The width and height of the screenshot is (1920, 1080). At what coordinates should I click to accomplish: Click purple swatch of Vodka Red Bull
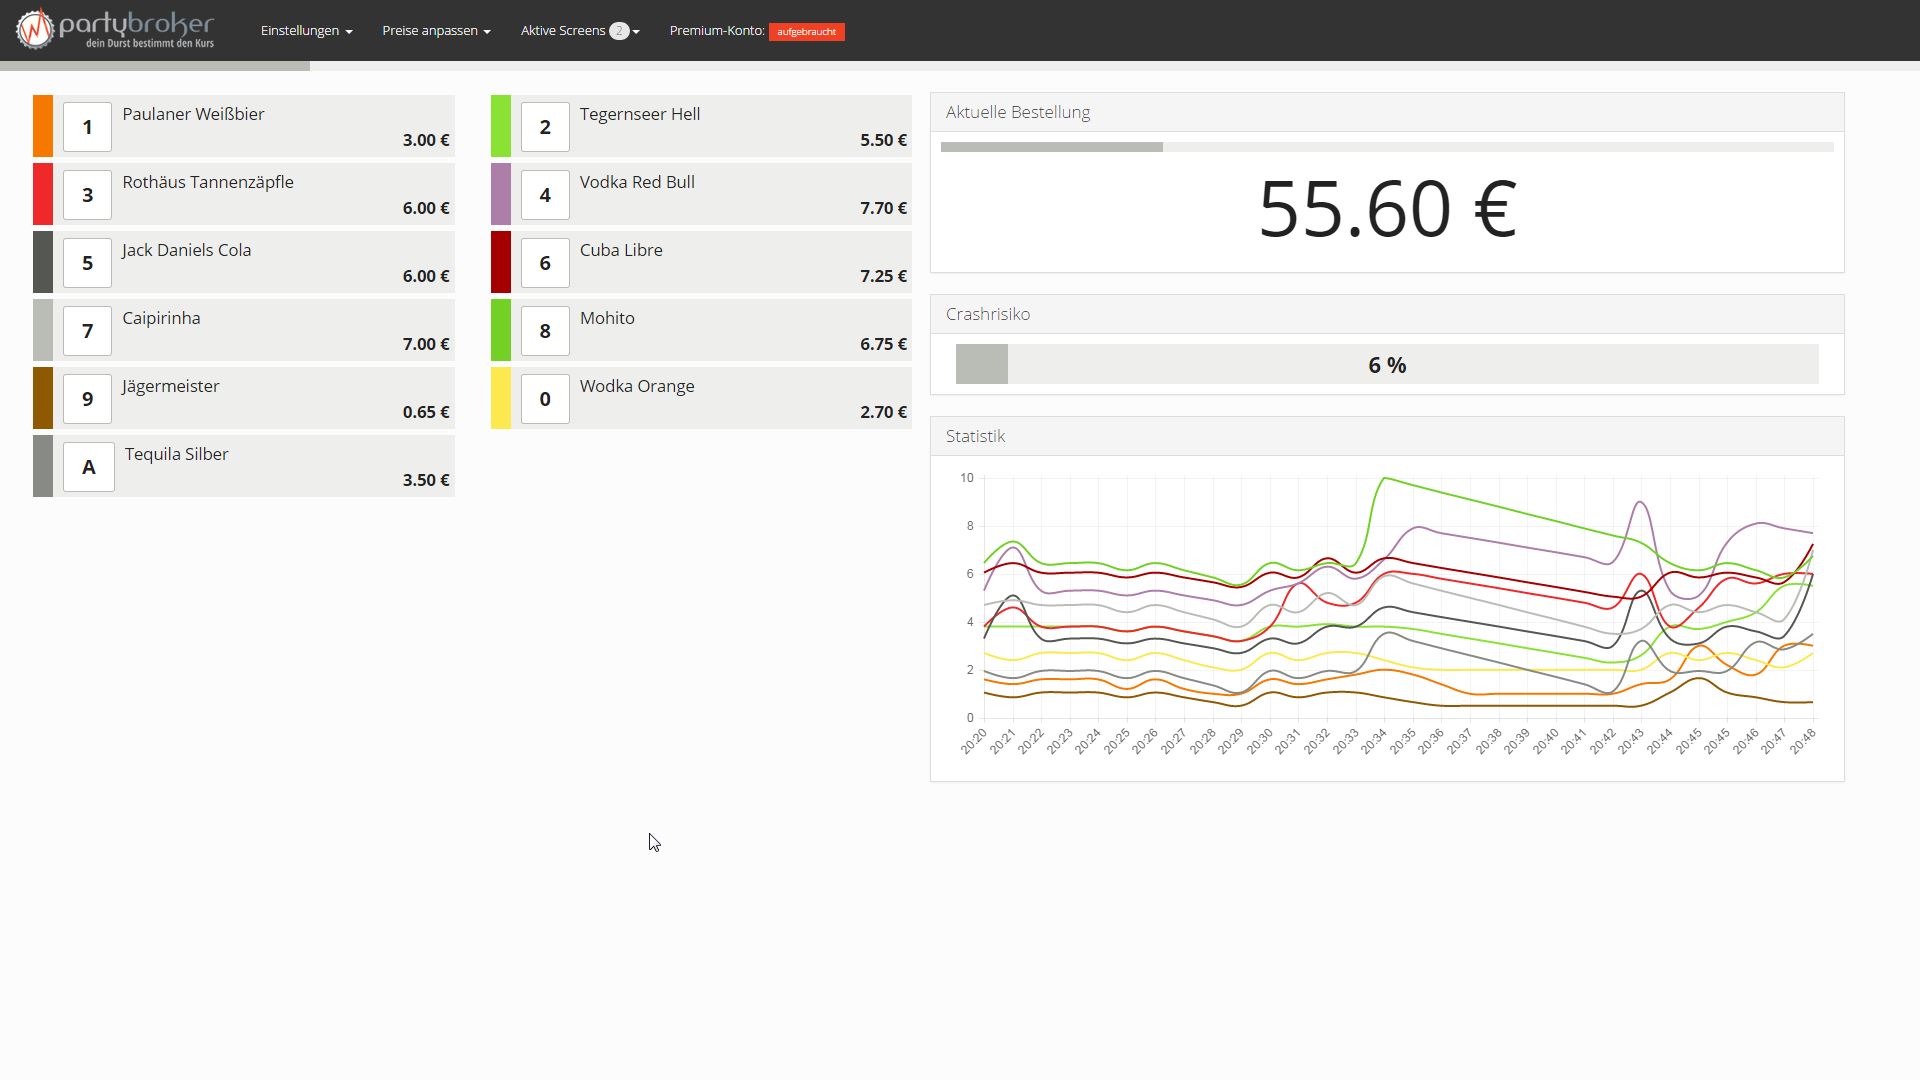pos(501,194)
